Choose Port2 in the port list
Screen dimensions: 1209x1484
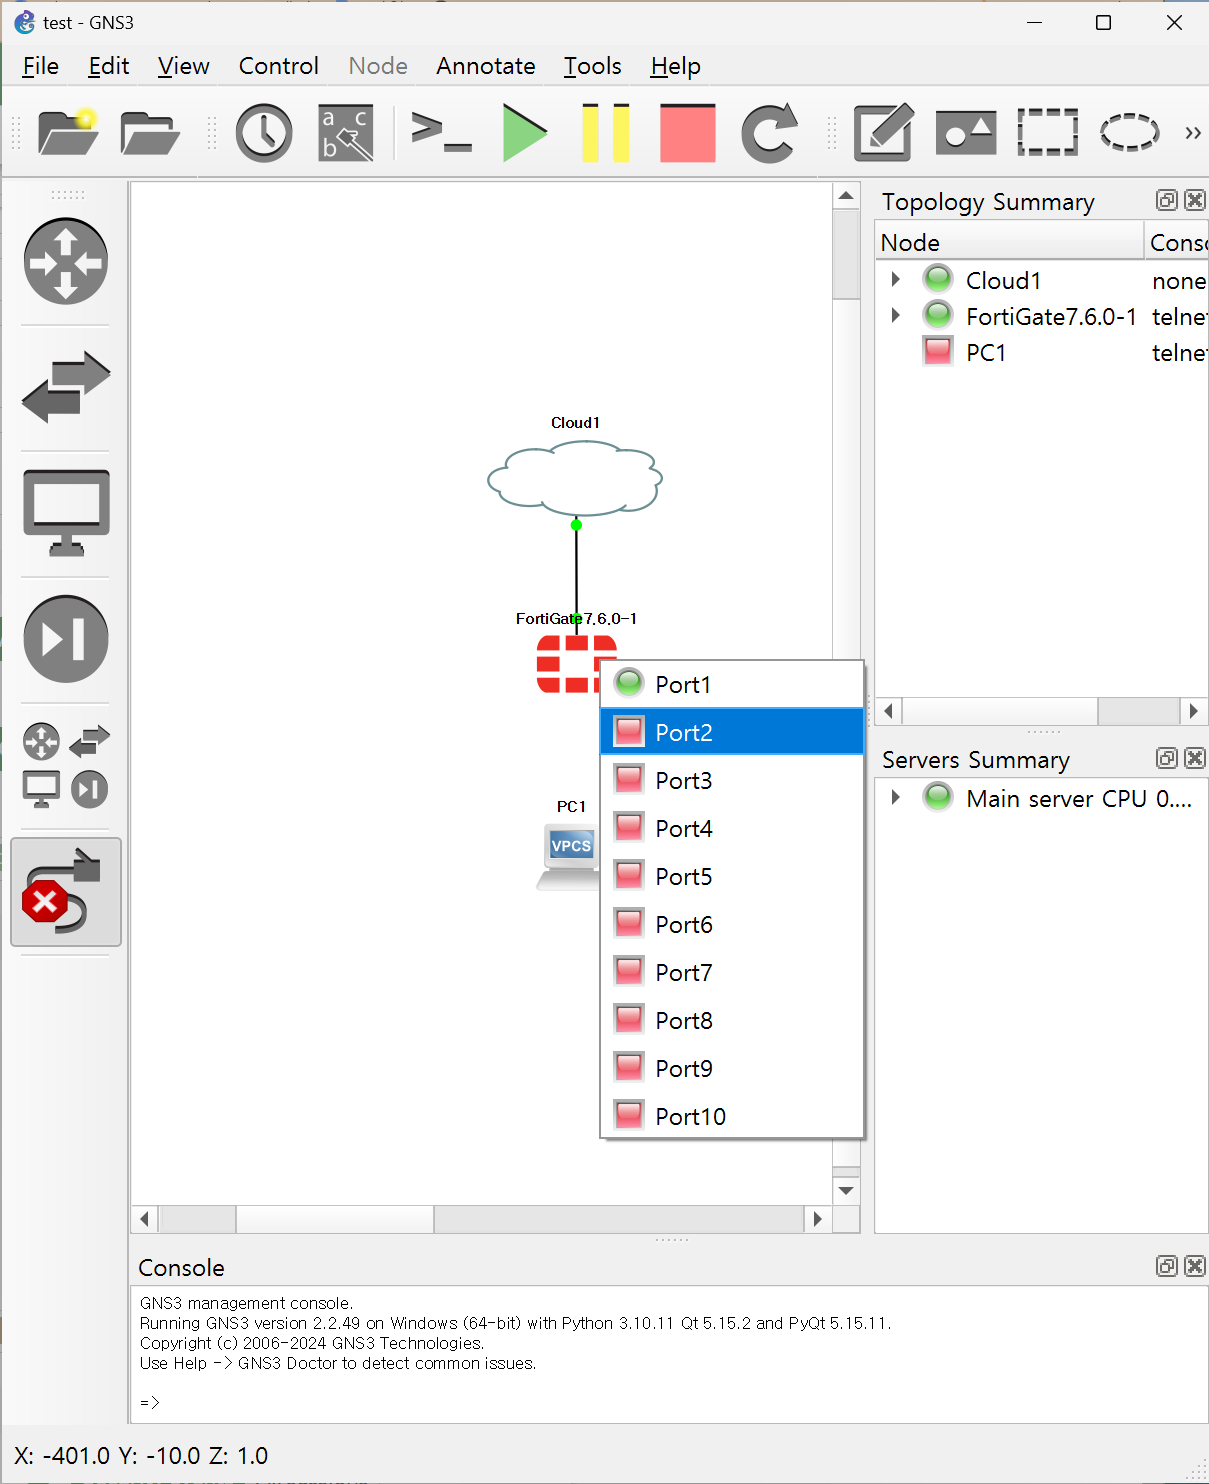coord(732,732)
